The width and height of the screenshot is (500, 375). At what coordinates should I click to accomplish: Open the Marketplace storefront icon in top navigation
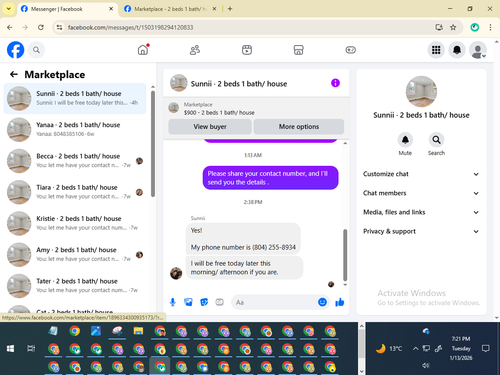(298, 50)
